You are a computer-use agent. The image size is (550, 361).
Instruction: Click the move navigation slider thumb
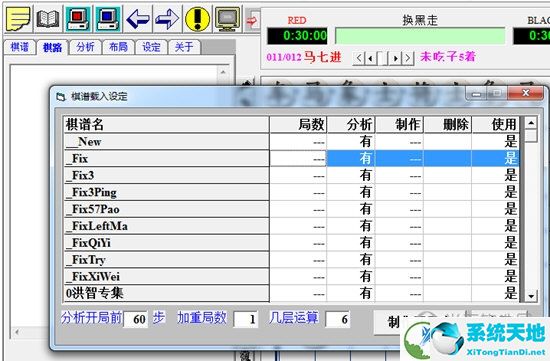point(382,58)
